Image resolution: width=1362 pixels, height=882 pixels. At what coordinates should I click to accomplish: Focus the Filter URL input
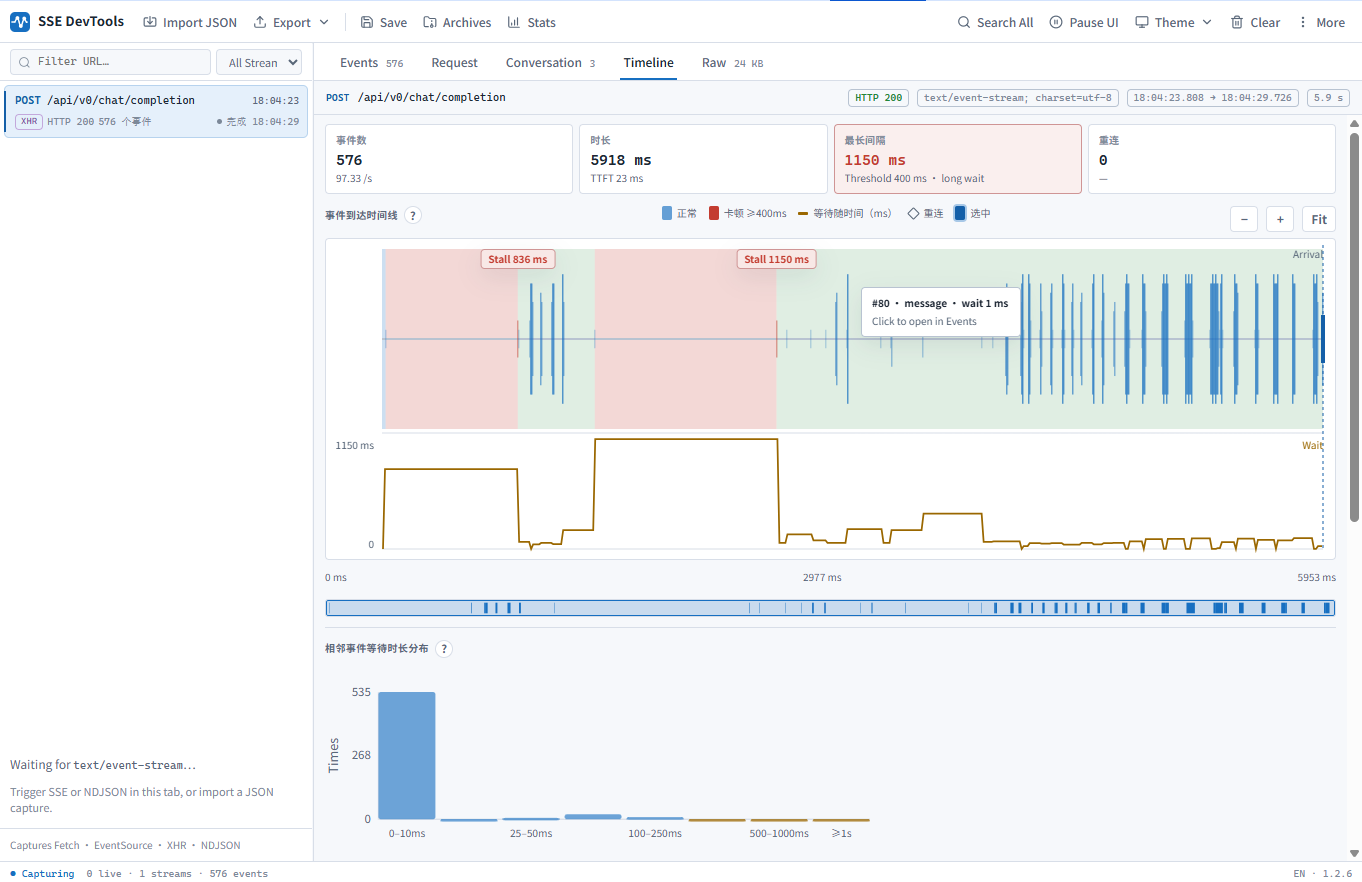click(111, 62)
